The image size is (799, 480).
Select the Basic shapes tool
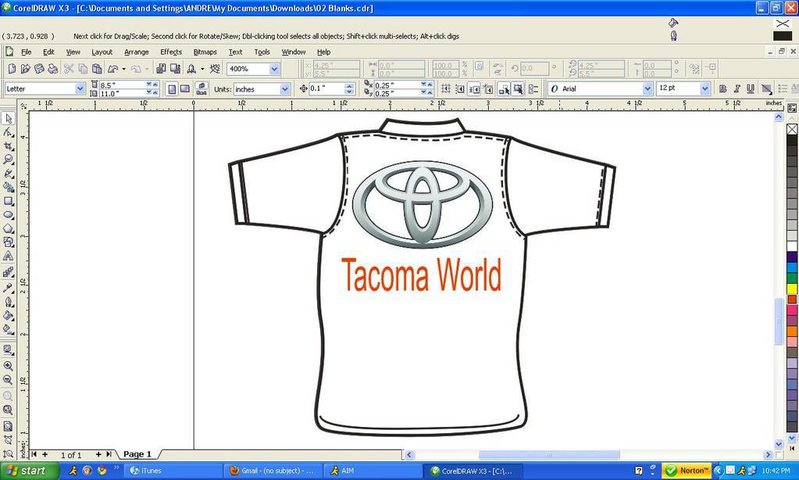click(8, 243)
